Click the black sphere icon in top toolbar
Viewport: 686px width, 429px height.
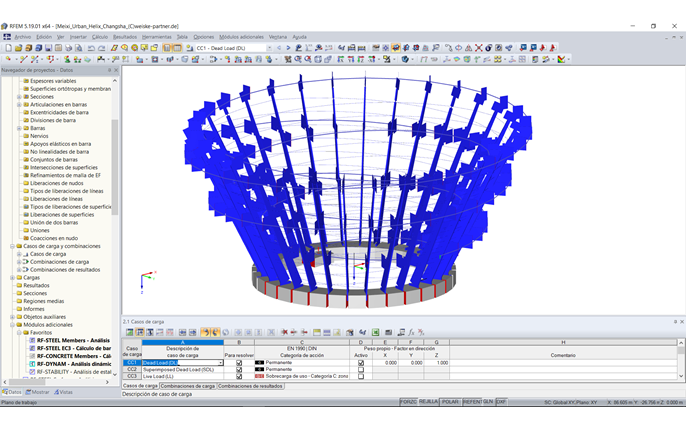[x=489, y=48]
